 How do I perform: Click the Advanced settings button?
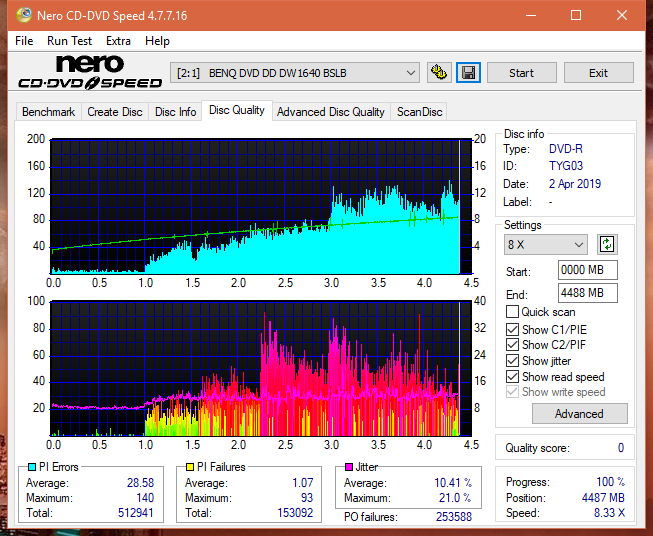coord(579,414)
